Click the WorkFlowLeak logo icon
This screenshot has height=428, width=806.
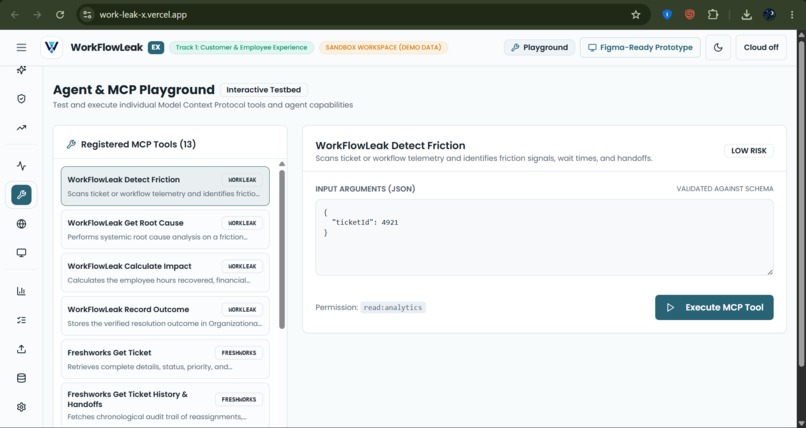(51, 47)
